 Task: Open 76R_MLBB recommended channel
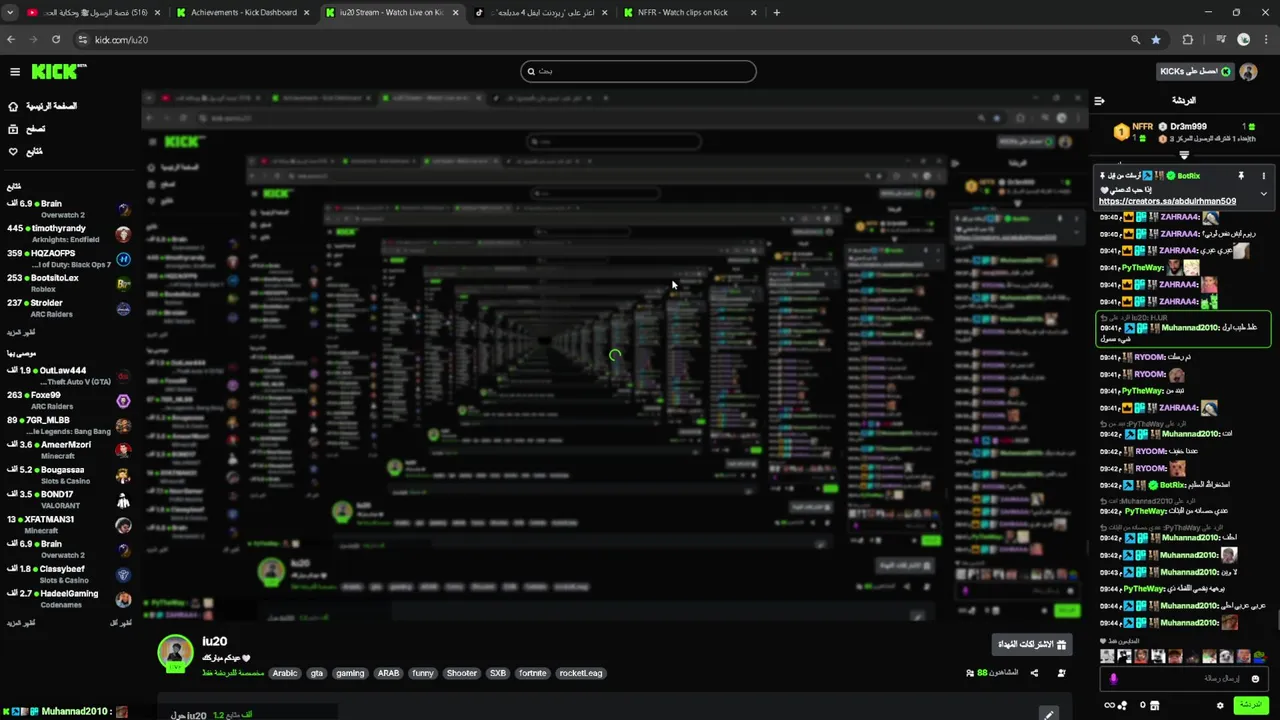point(68,426)
